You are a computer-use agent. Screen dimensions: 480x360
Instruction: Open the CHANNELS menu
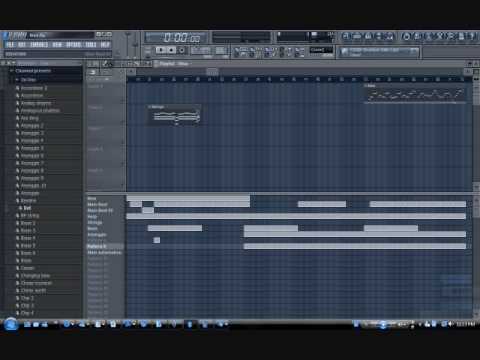click(39, 45)
